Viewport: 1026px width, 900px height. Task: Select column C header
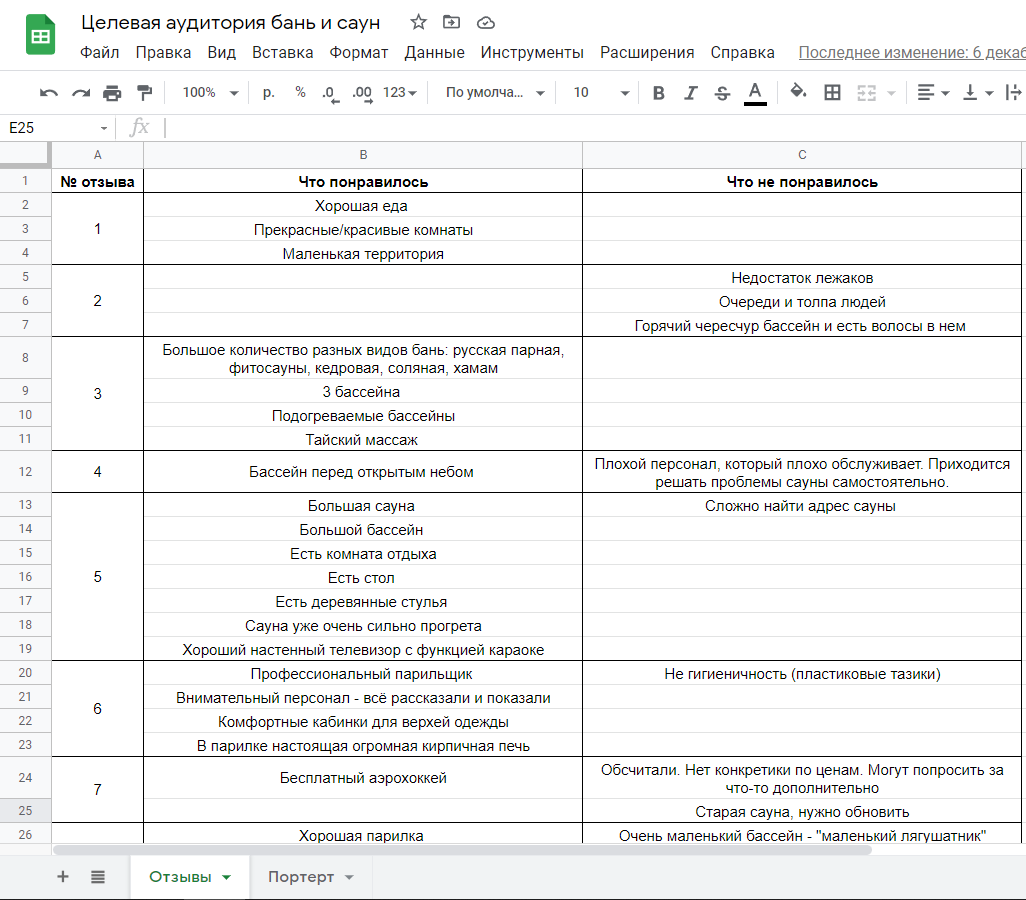802,155
